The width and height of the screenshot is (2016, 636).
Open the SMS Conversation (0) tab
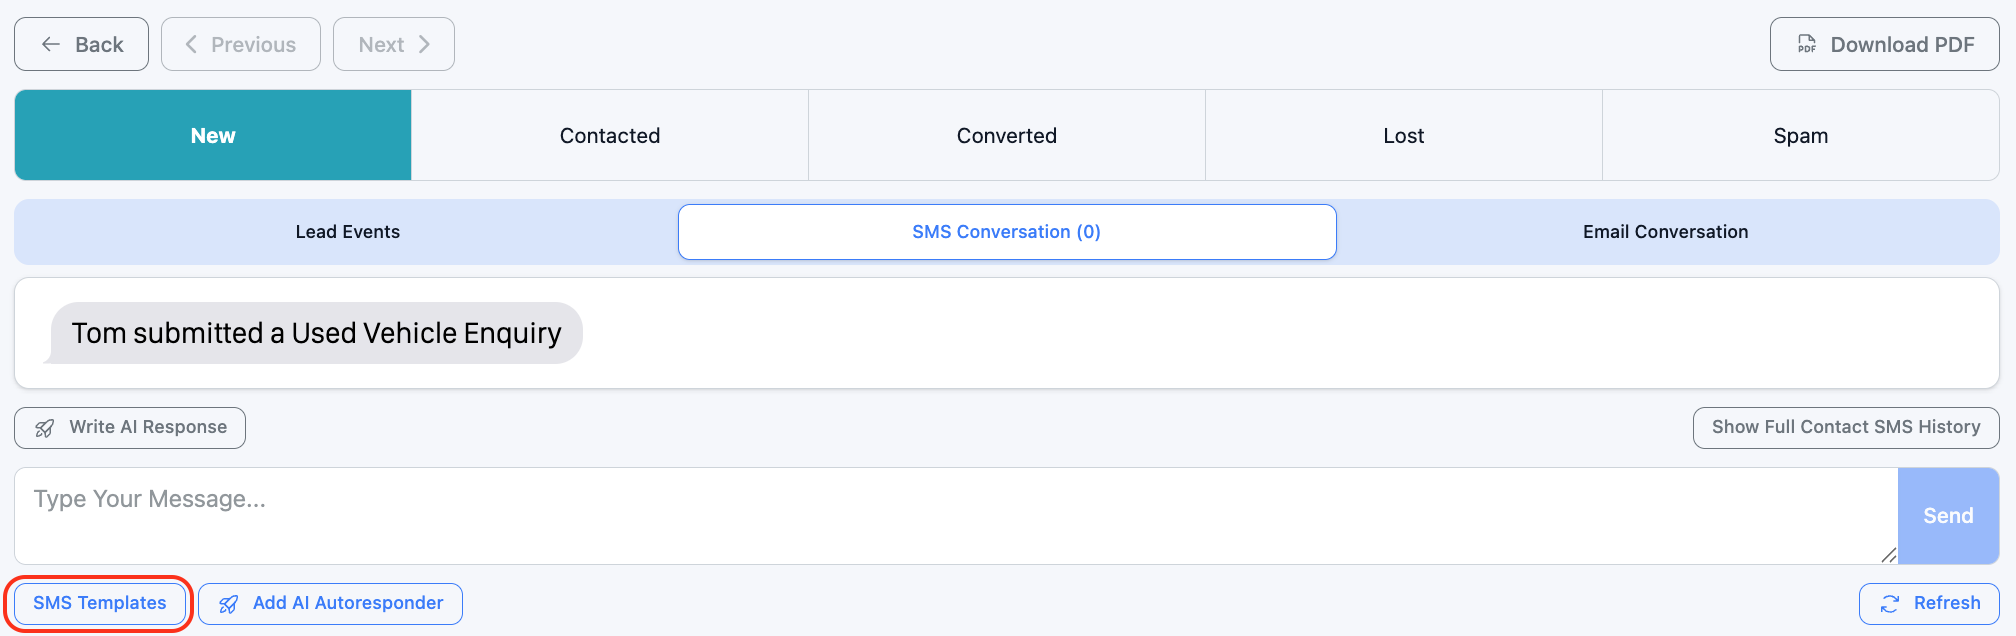pyautogui.click(x=1007, y=232)
